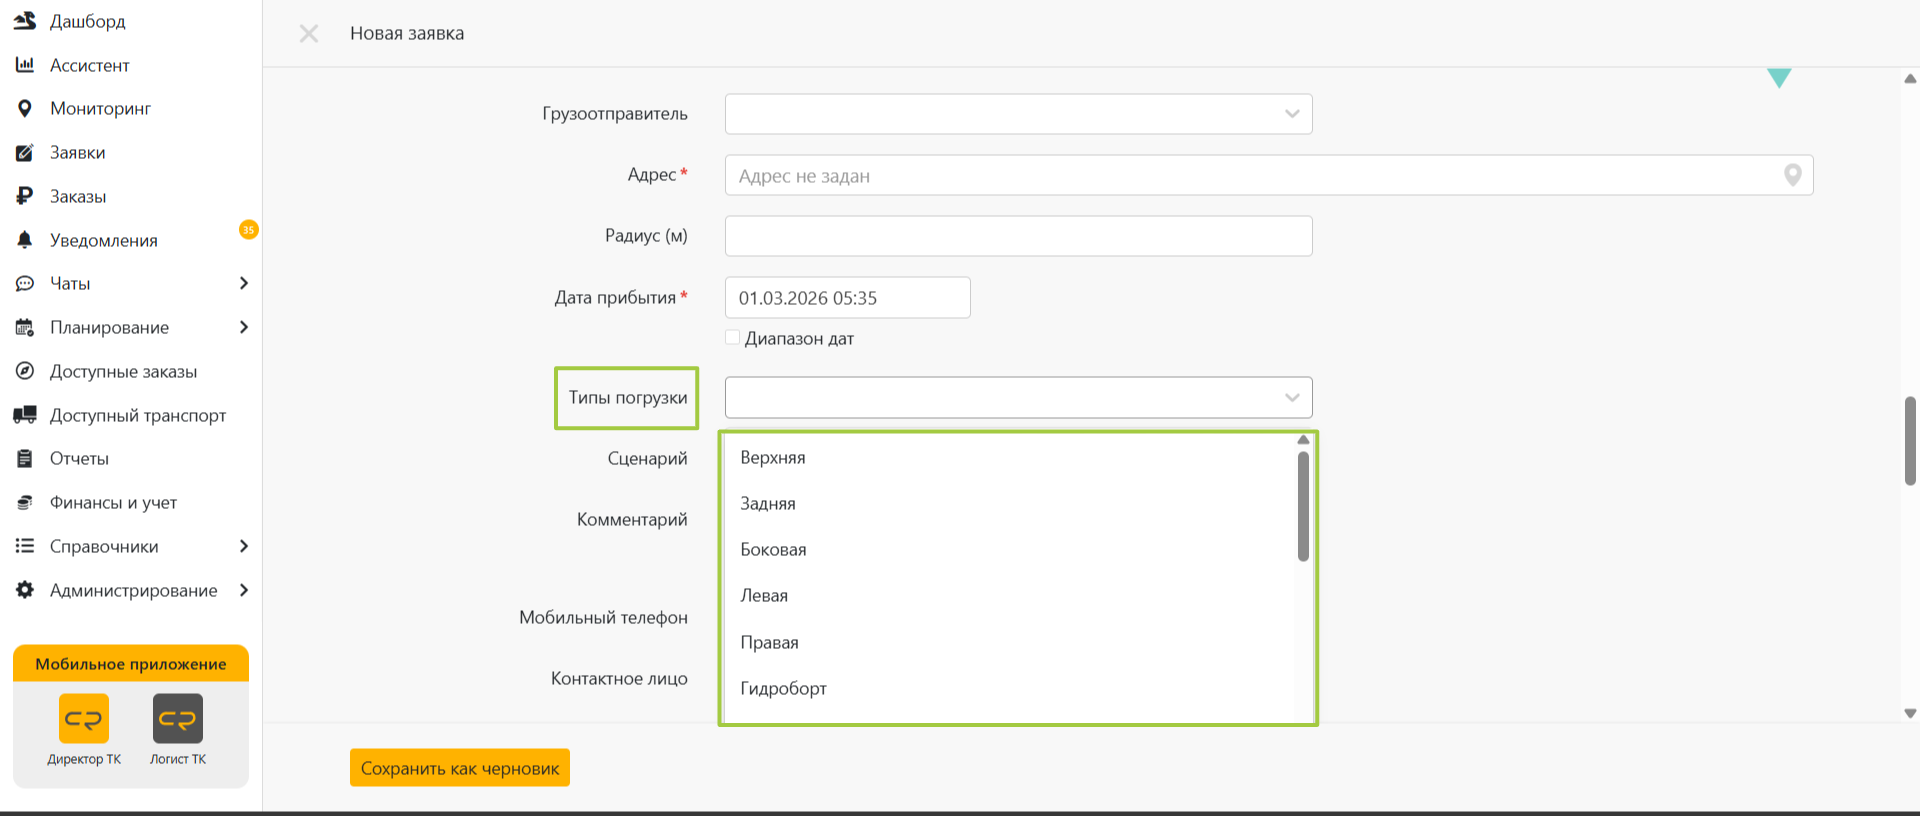Viewport: 1920px width, 816px height.
Task: Click the Мониторинг location pin icon
Action: click(x=25, y=108)
